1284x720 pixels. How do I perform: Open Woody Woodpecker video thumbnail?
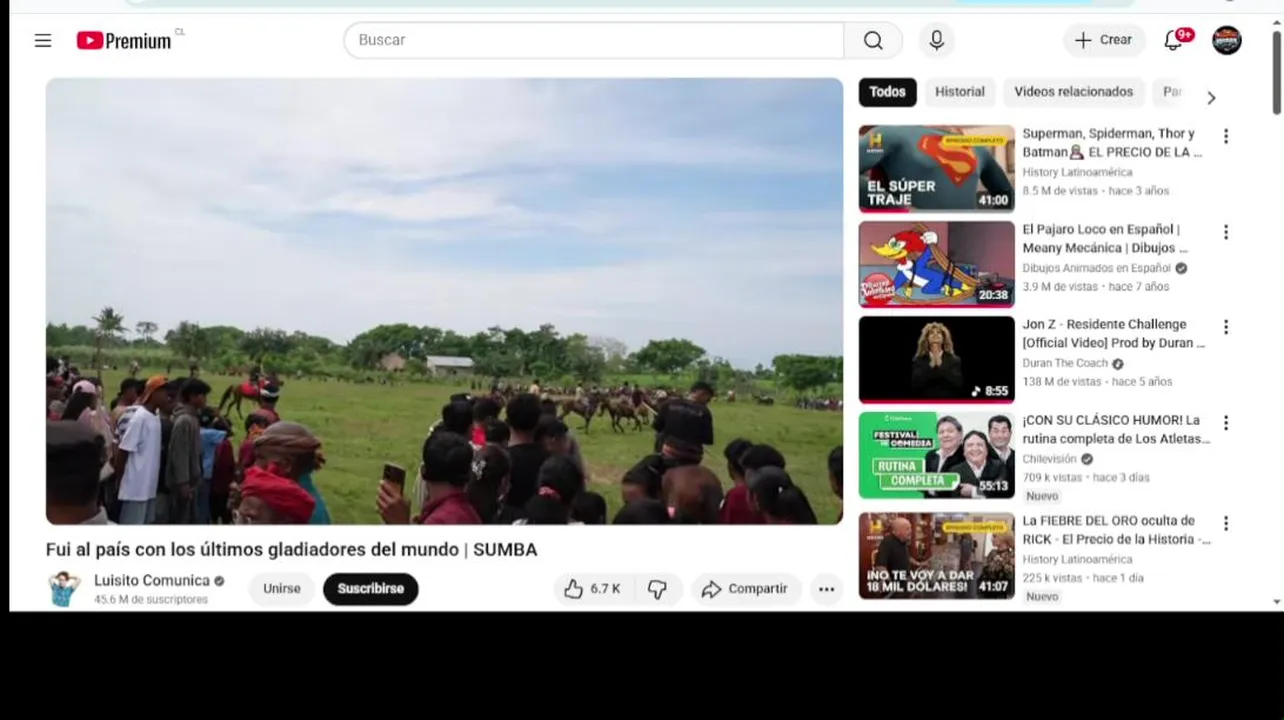936,264
